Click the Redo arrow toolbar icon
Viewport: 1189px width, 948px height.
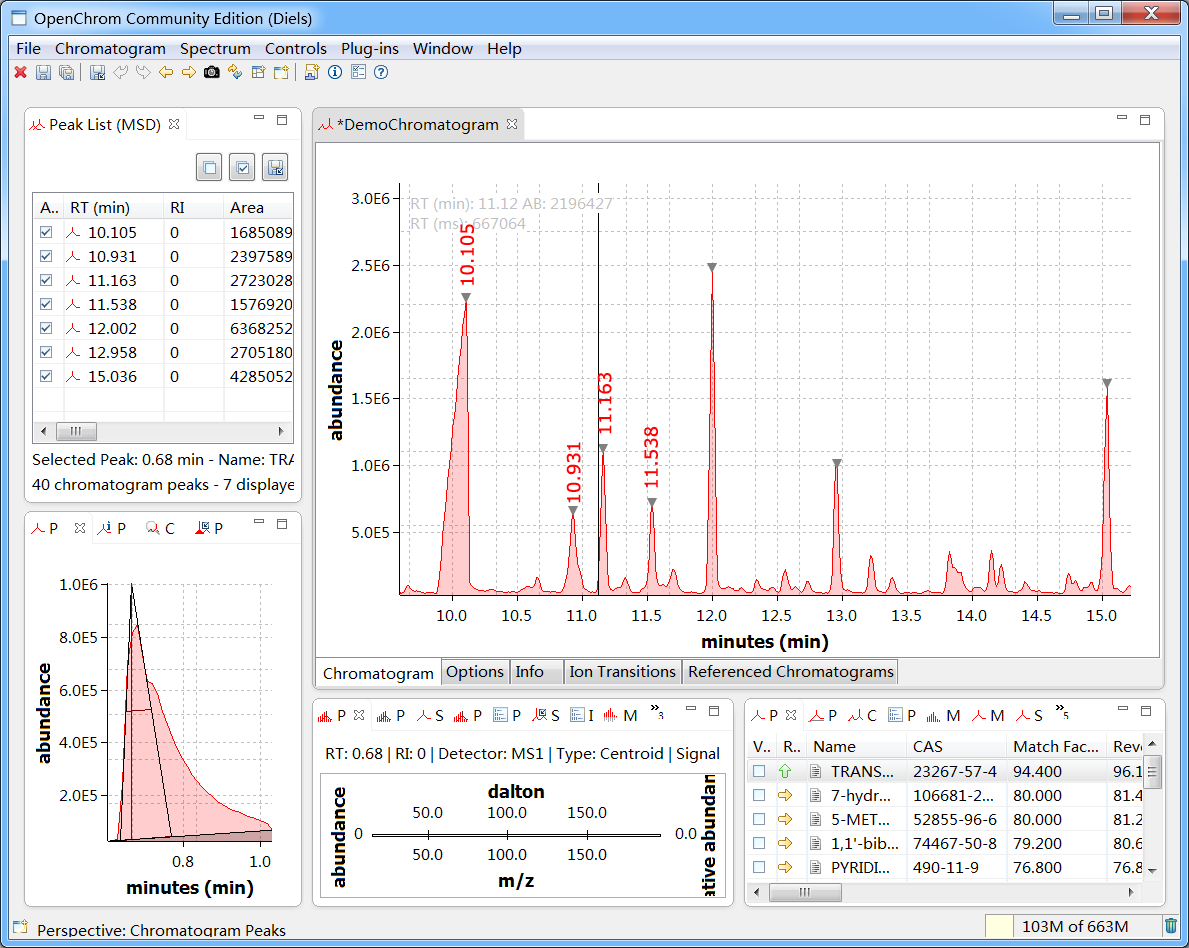click(143, 72)
